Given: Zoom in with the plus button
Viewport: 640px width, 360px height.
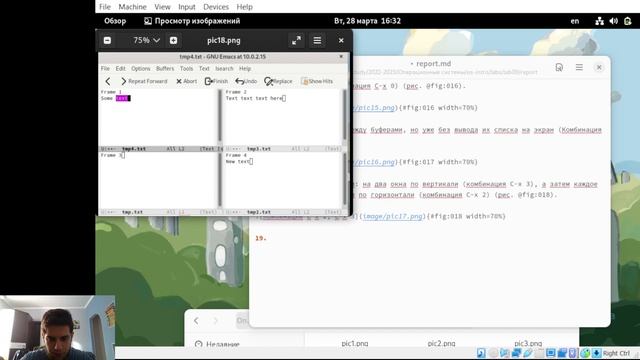Looking at the screenshot, I should 173,40.
